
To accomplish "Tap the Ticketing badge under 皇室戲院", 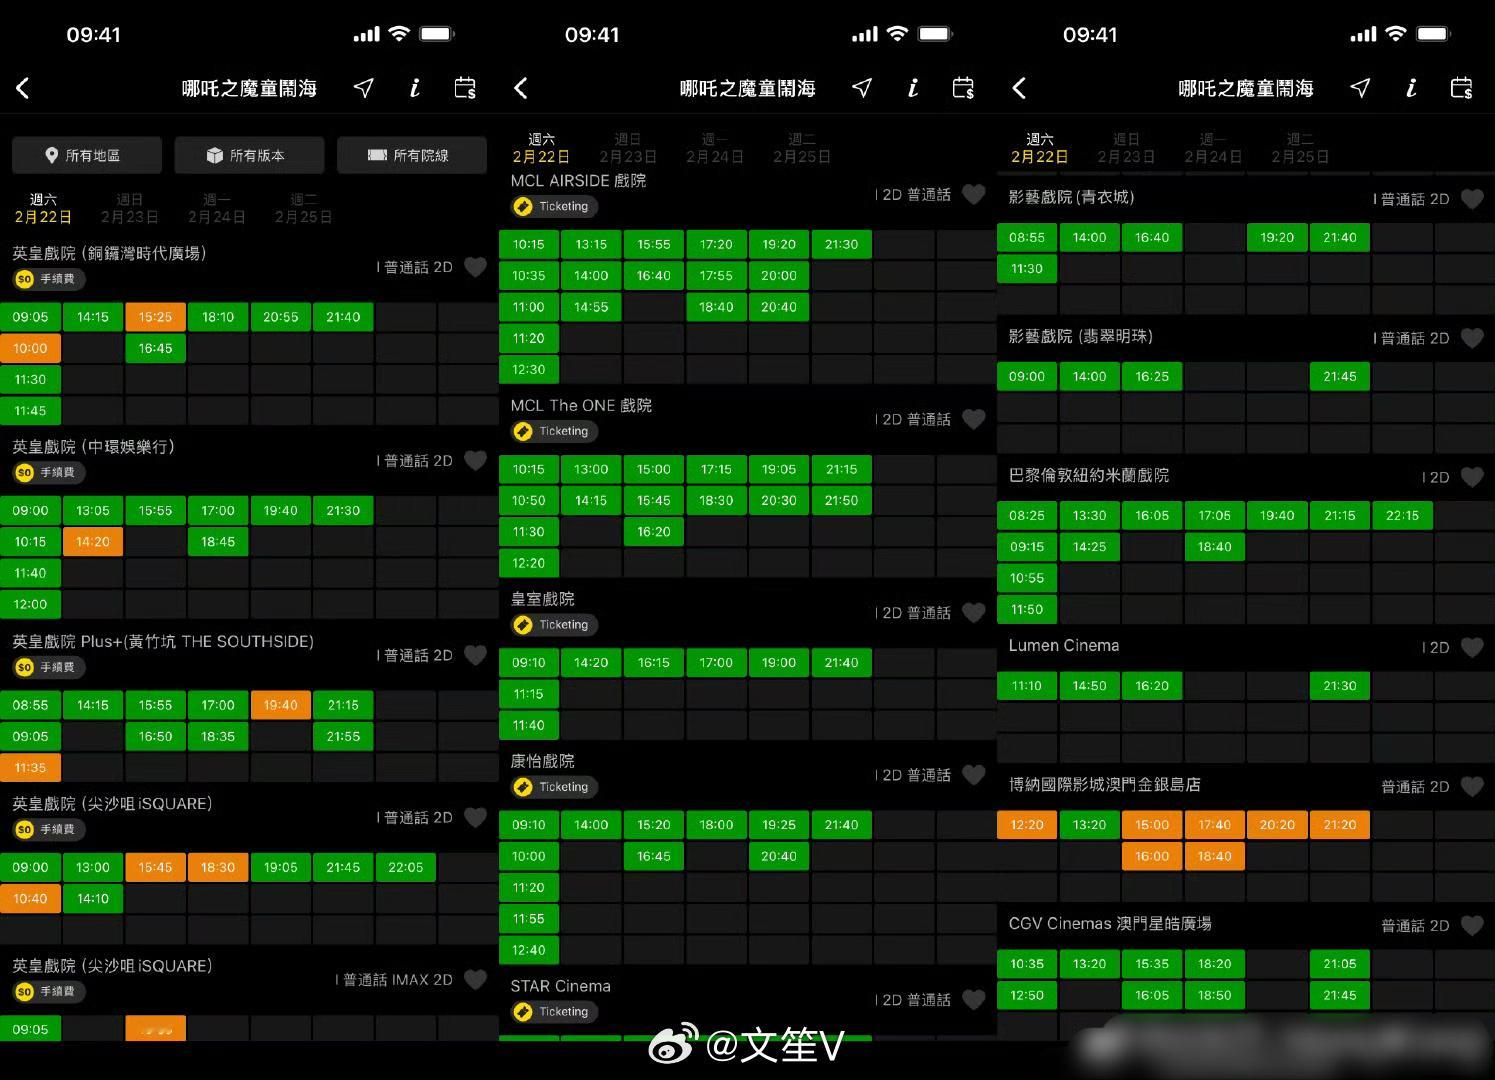I will 554,624.
